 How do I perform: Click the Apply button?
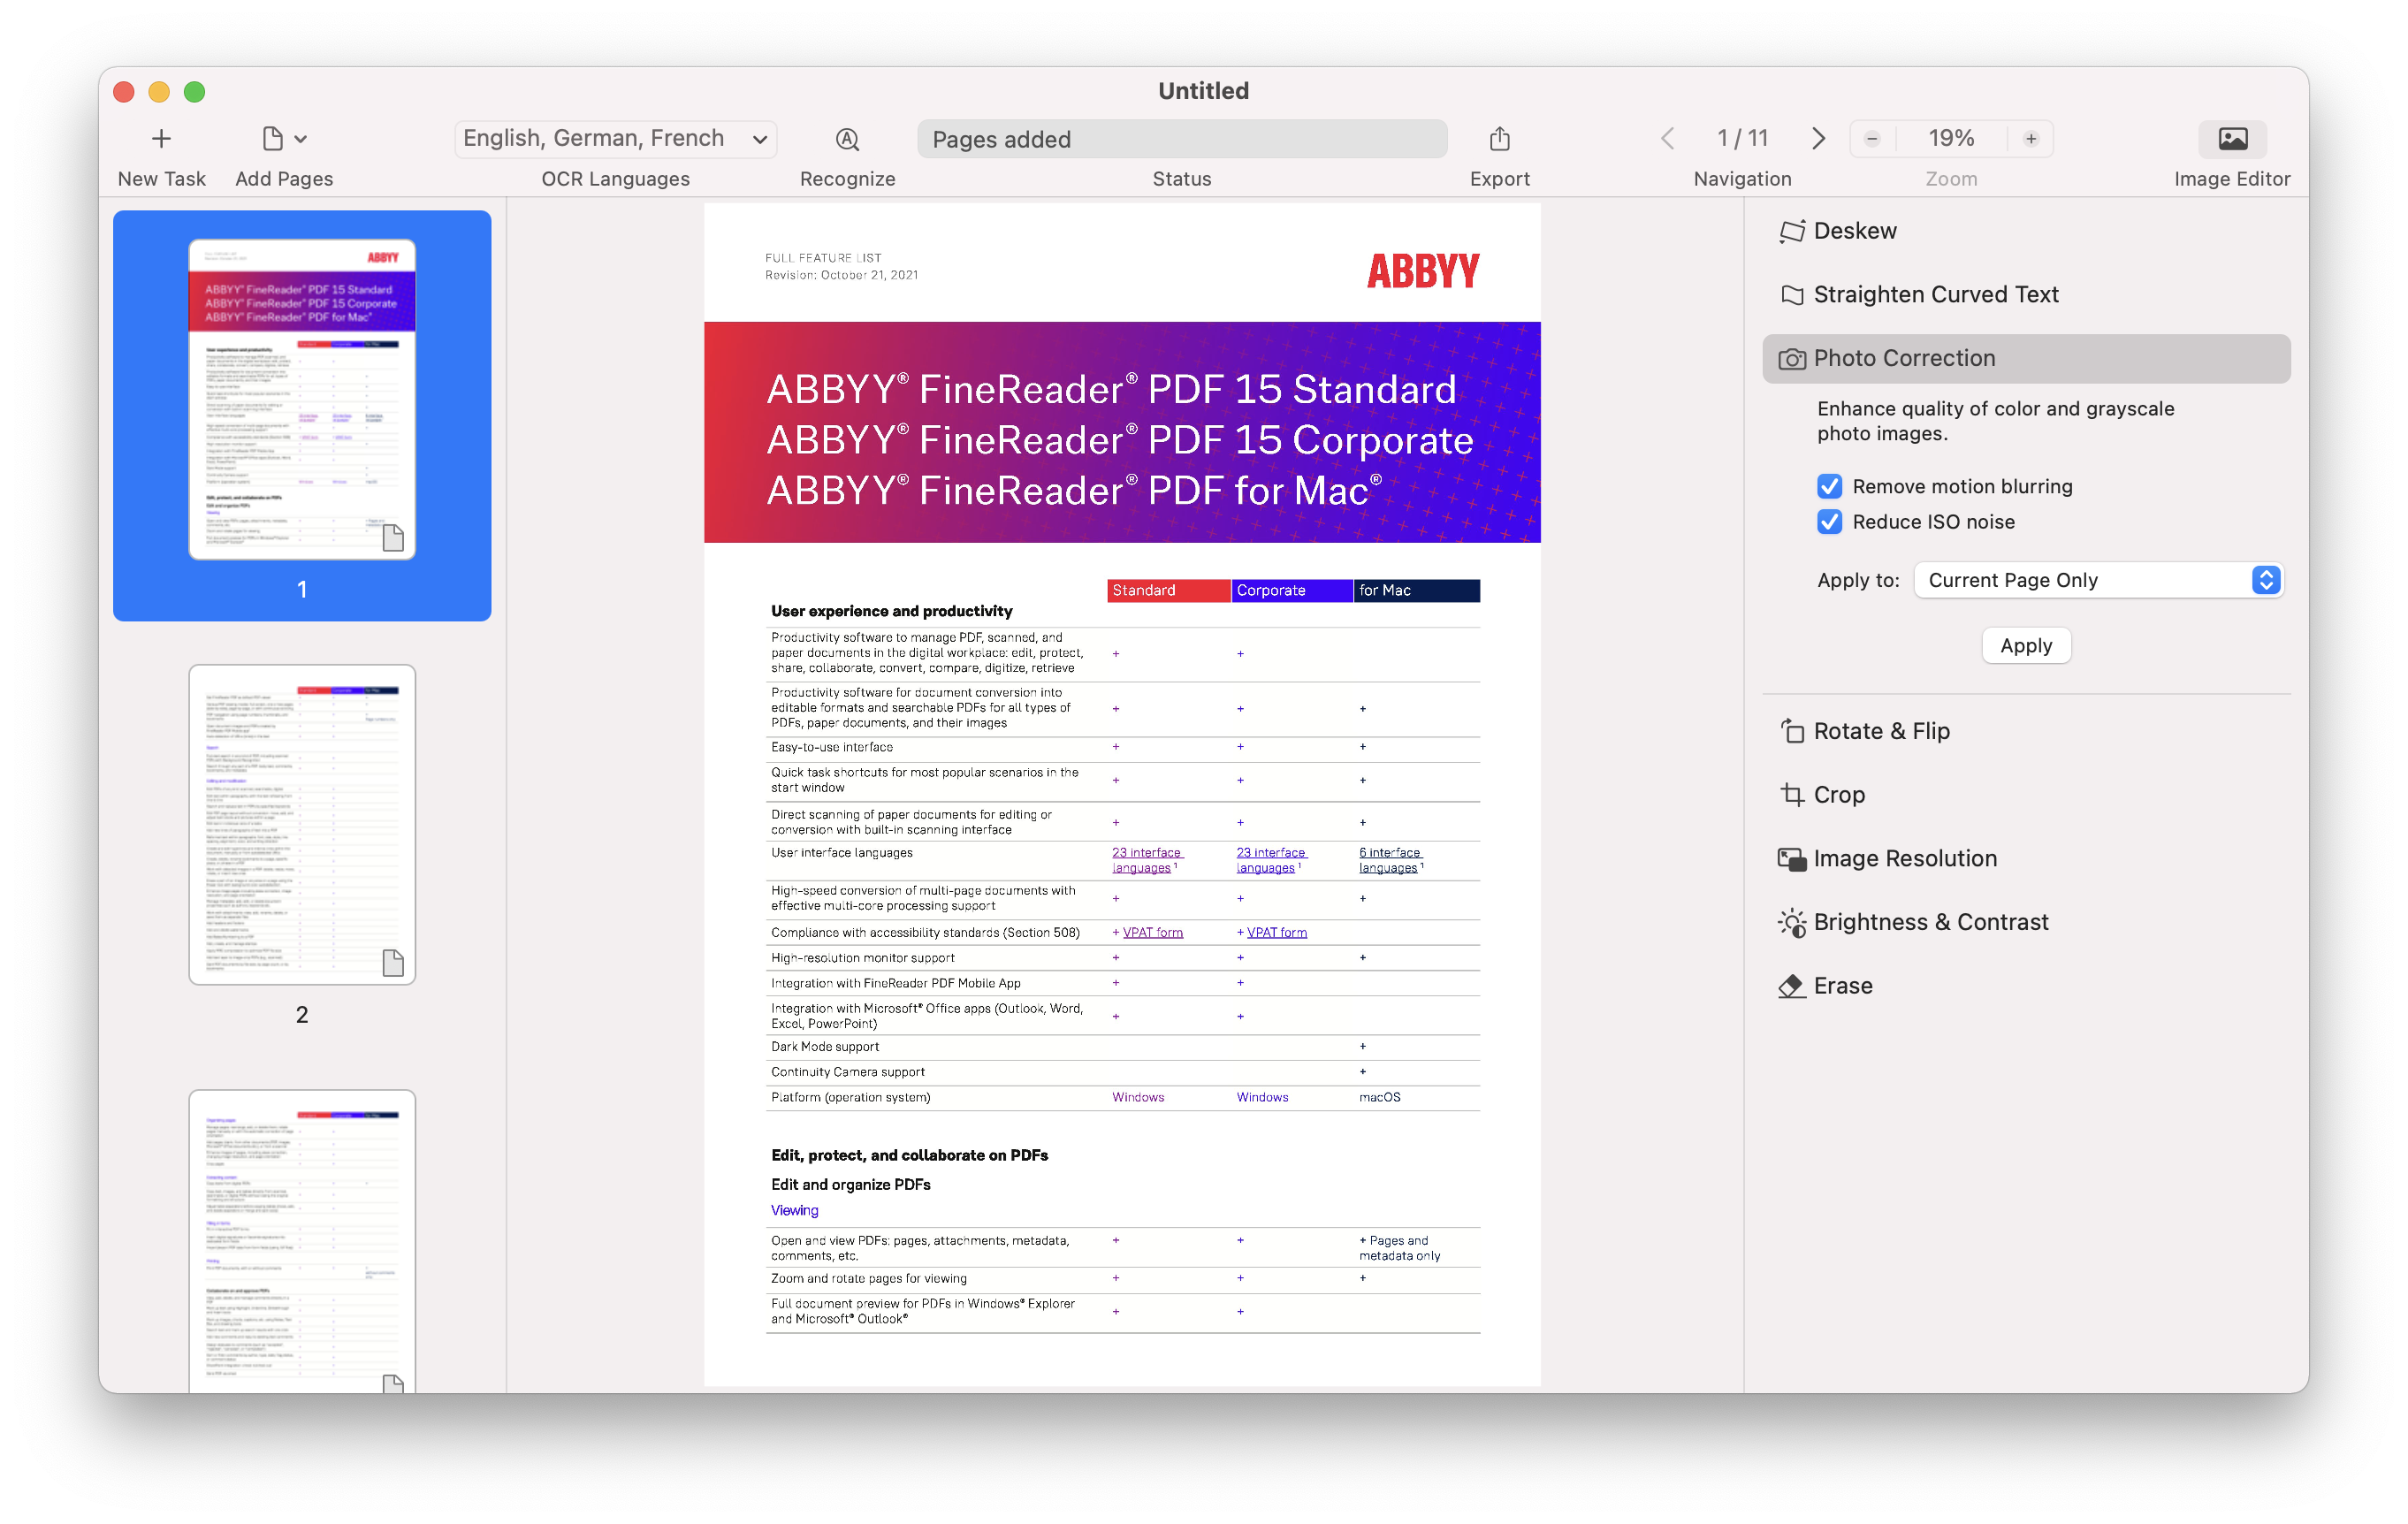pos(2025,644)
